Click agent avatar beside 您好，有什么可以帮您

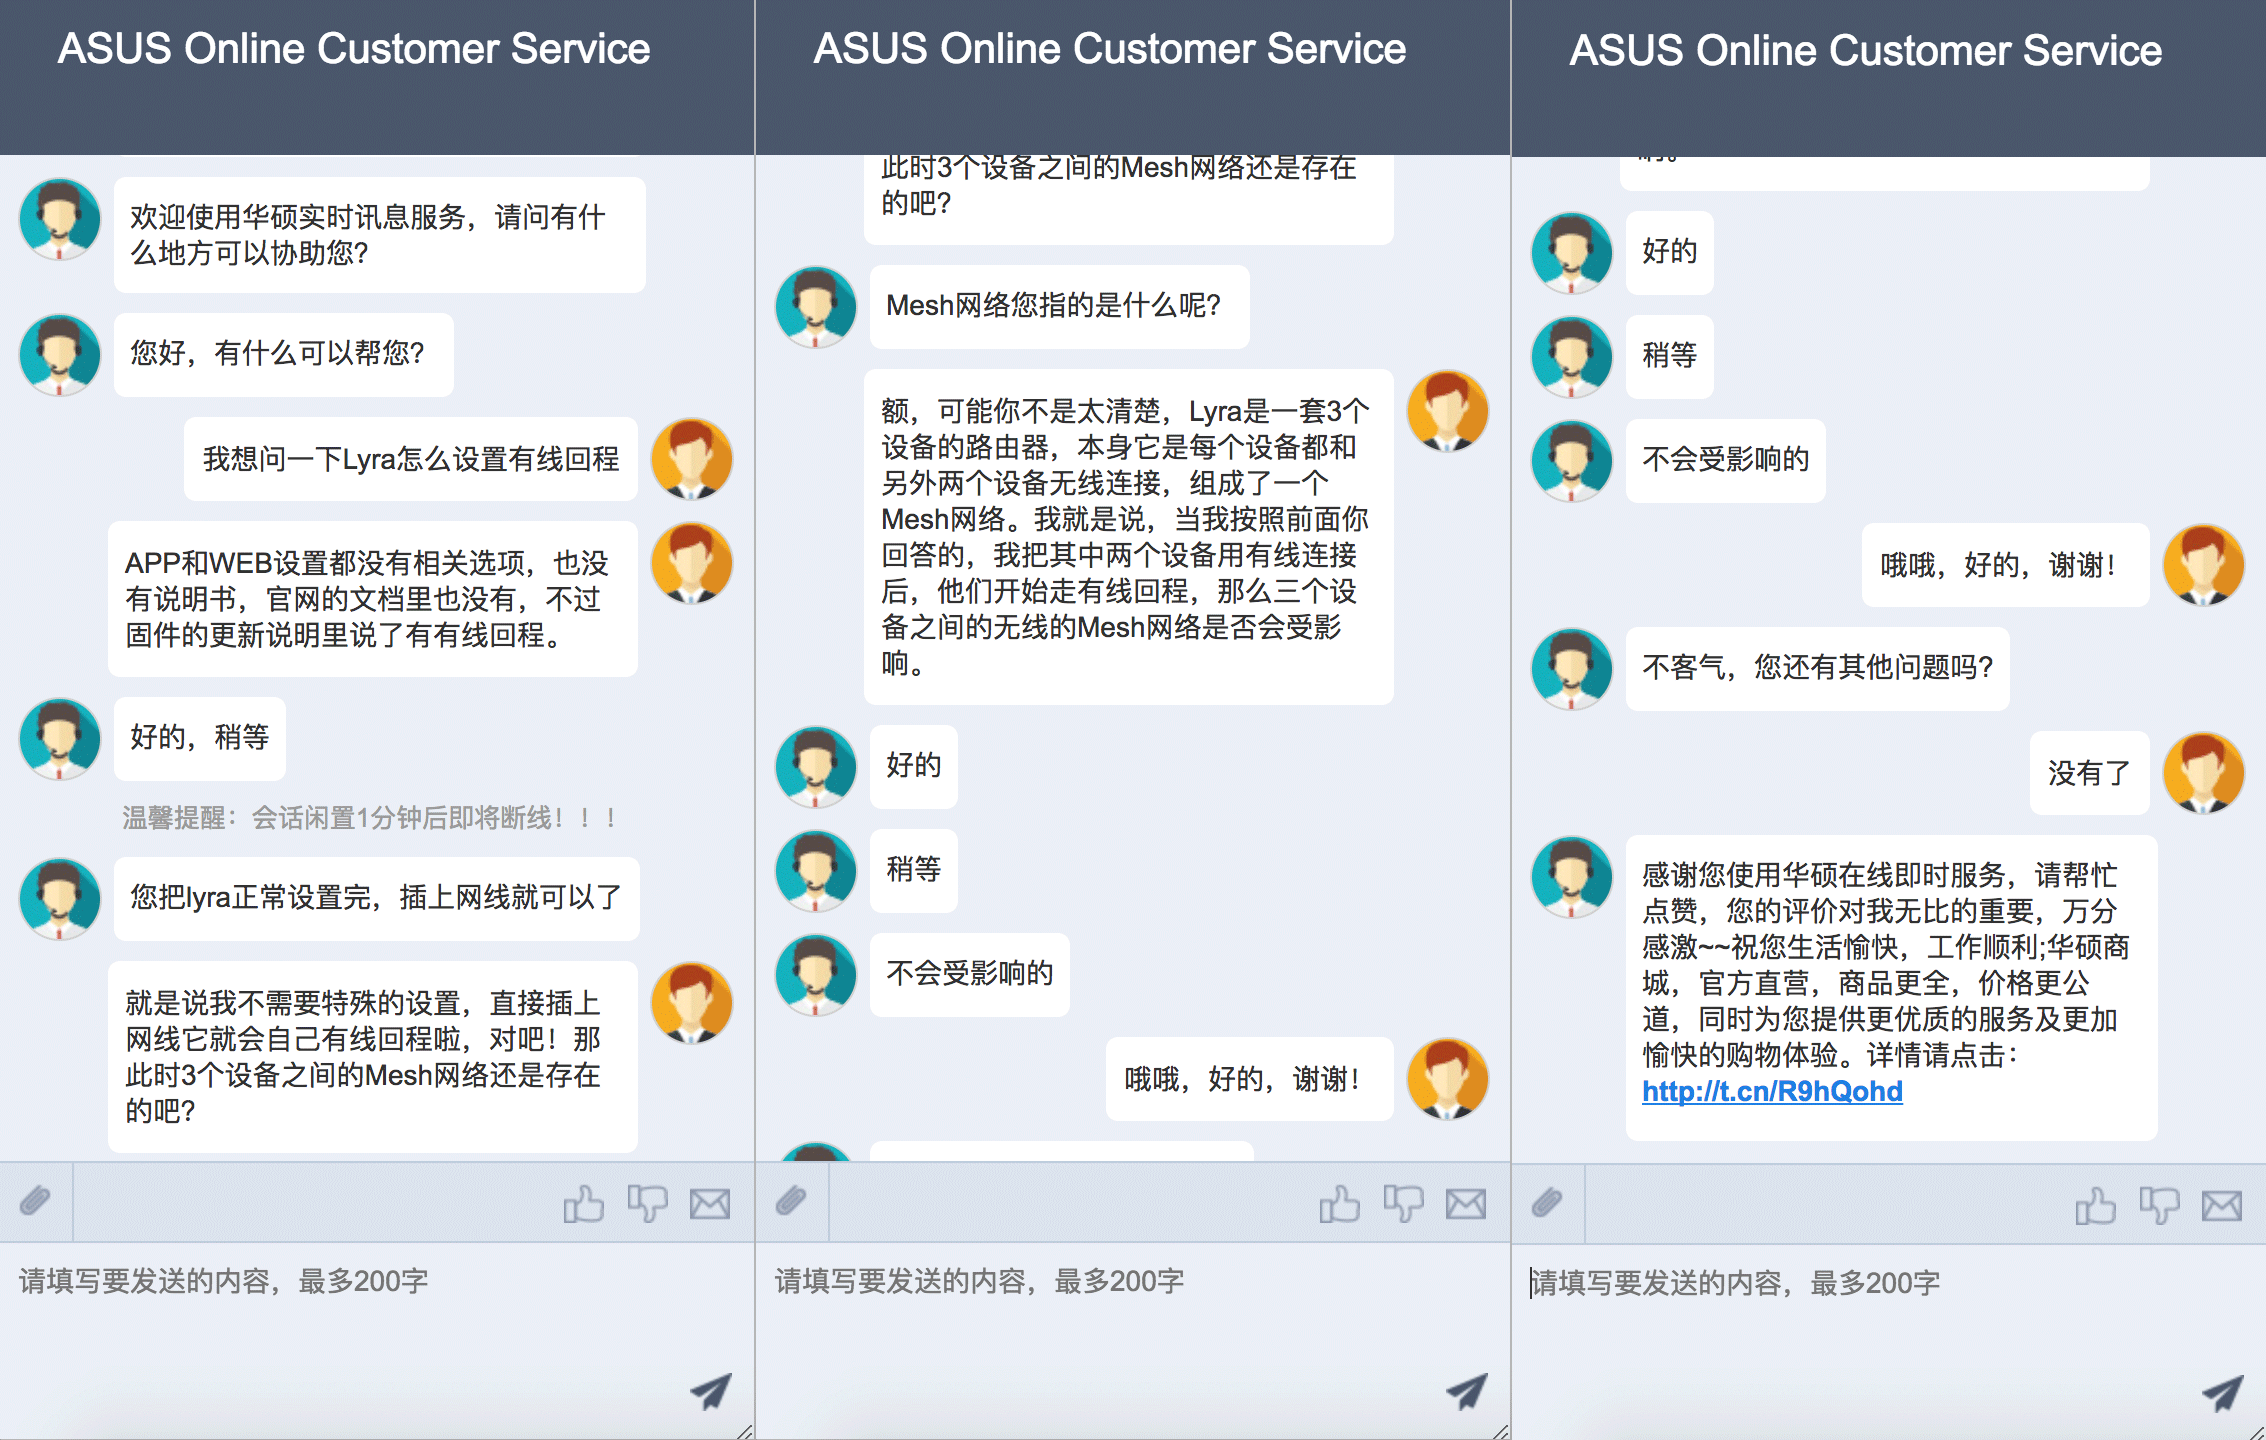pos(60,355)
